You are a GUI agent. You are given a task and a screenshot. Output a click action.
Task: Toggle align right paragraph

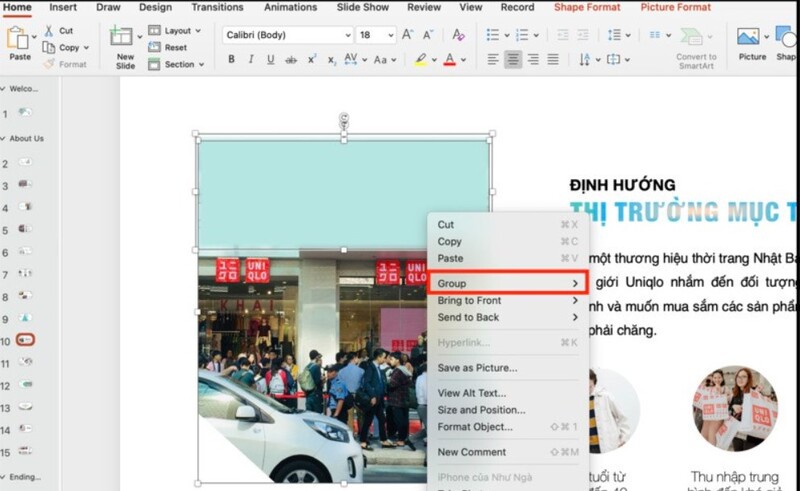[x=533, y=60]
